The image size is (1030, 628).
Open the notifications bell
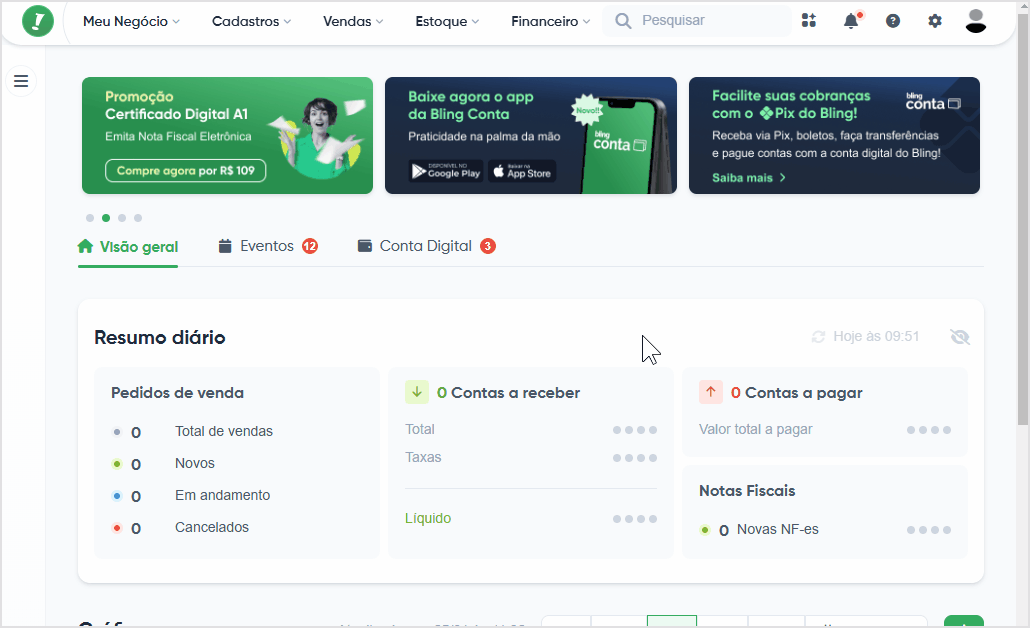[851, 21]
